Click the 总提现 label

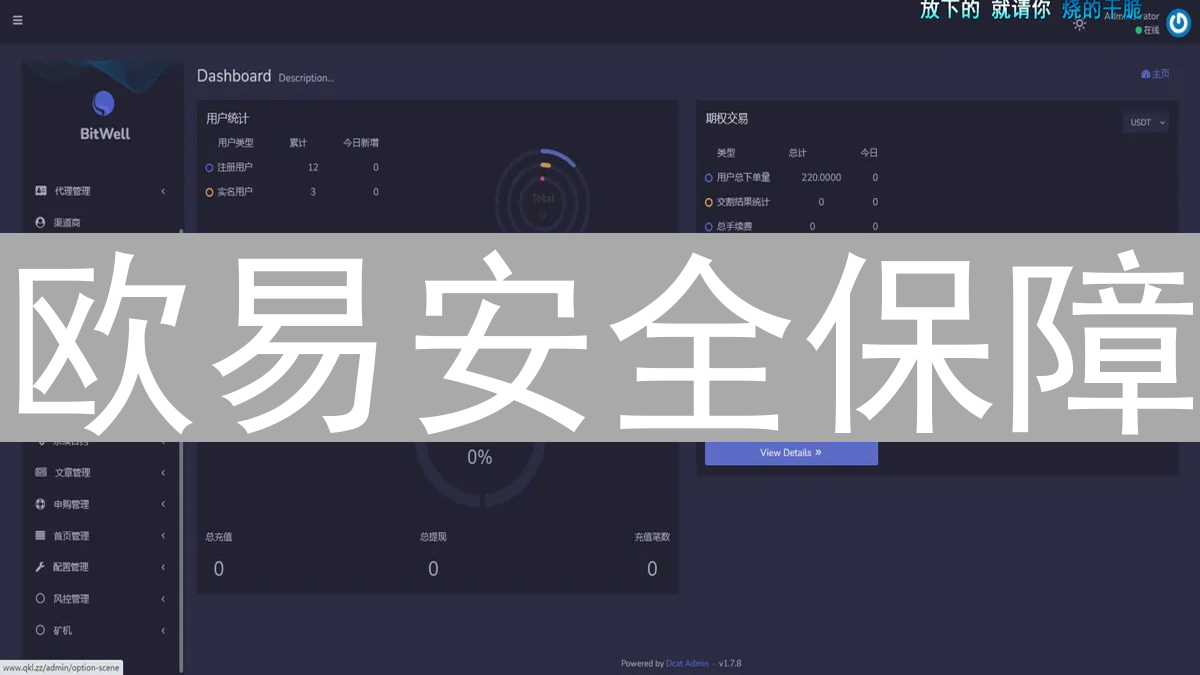pos(433,537)
